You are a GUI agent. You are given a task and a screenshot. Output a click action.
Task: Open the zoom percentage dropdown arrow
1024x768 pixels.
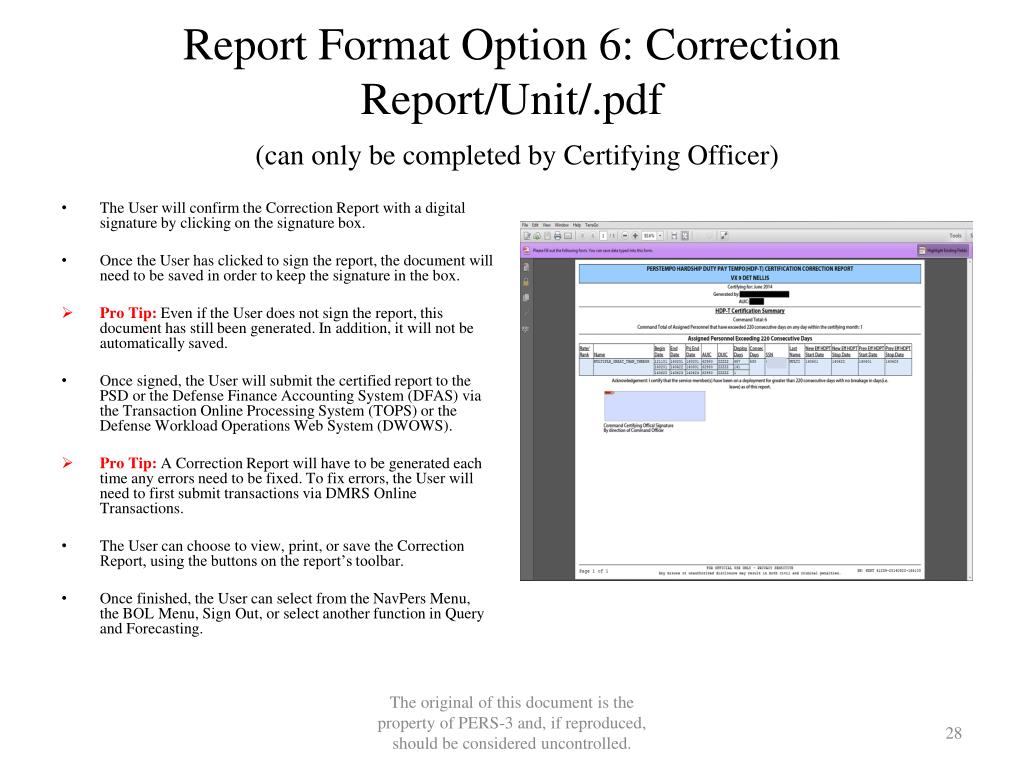click(x=660, y=236)
